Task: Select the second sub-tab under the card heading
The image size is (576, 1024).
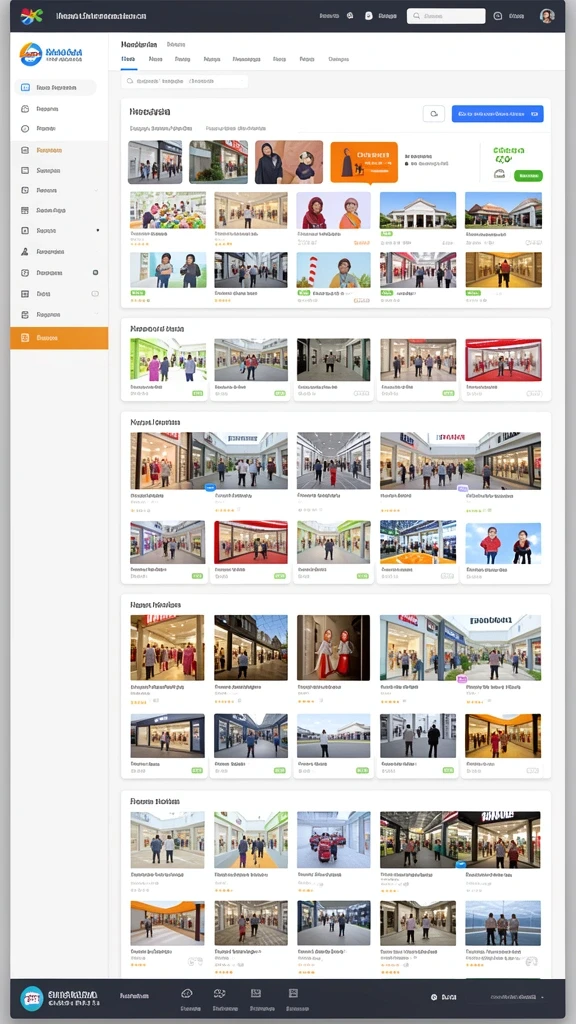Action: [x=236, y=129]
